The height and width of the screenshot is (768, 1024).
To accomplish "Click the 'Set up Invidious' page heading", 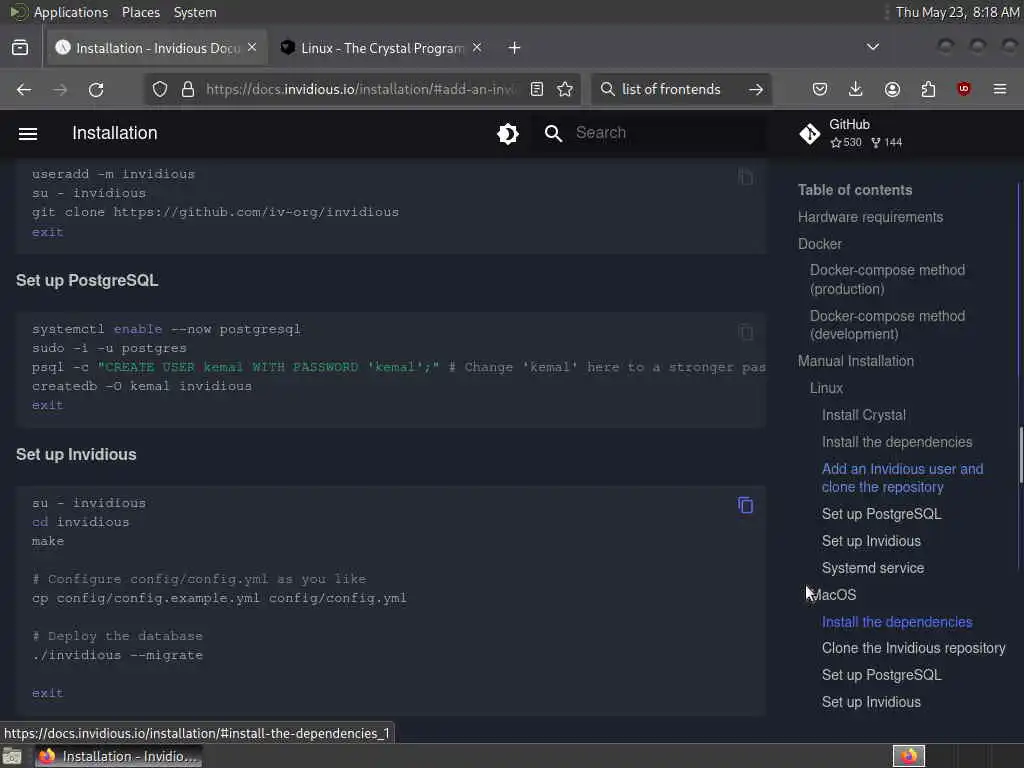I will [x=76, y=455].
